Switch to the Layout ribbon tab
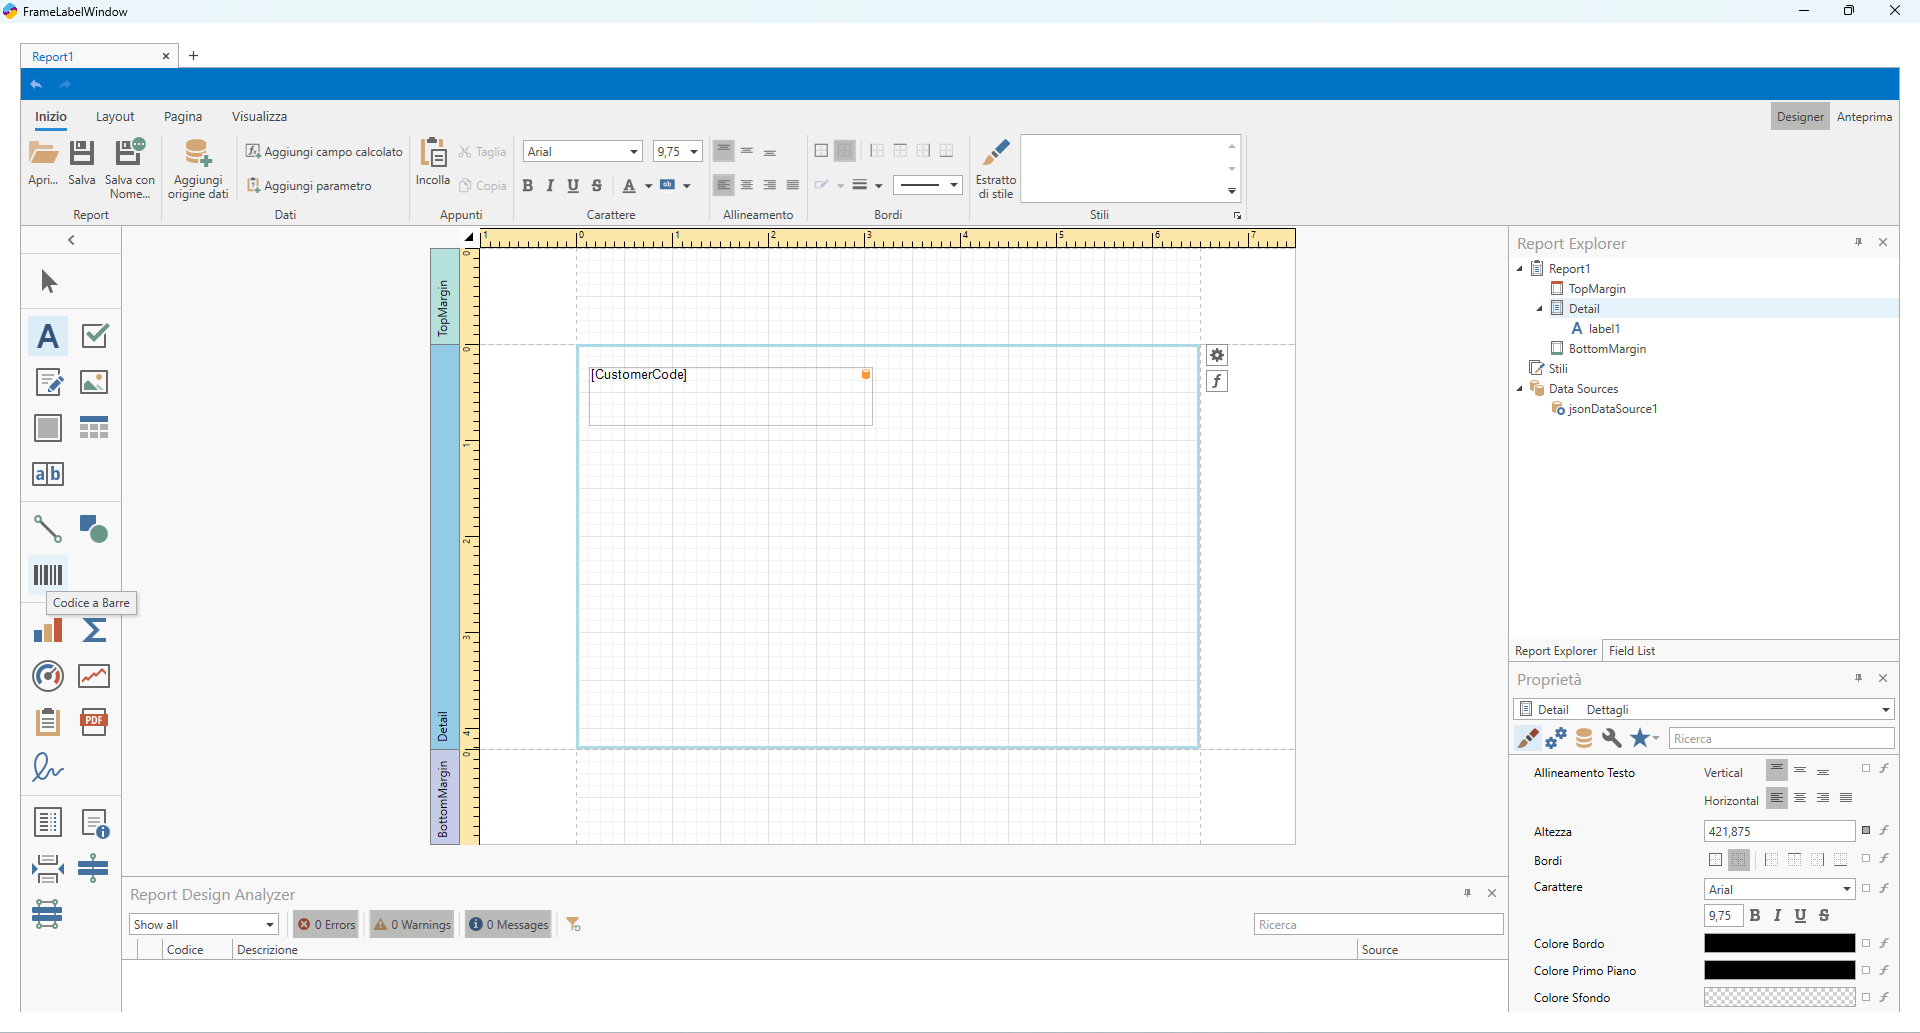 click(x=115, y=117)
